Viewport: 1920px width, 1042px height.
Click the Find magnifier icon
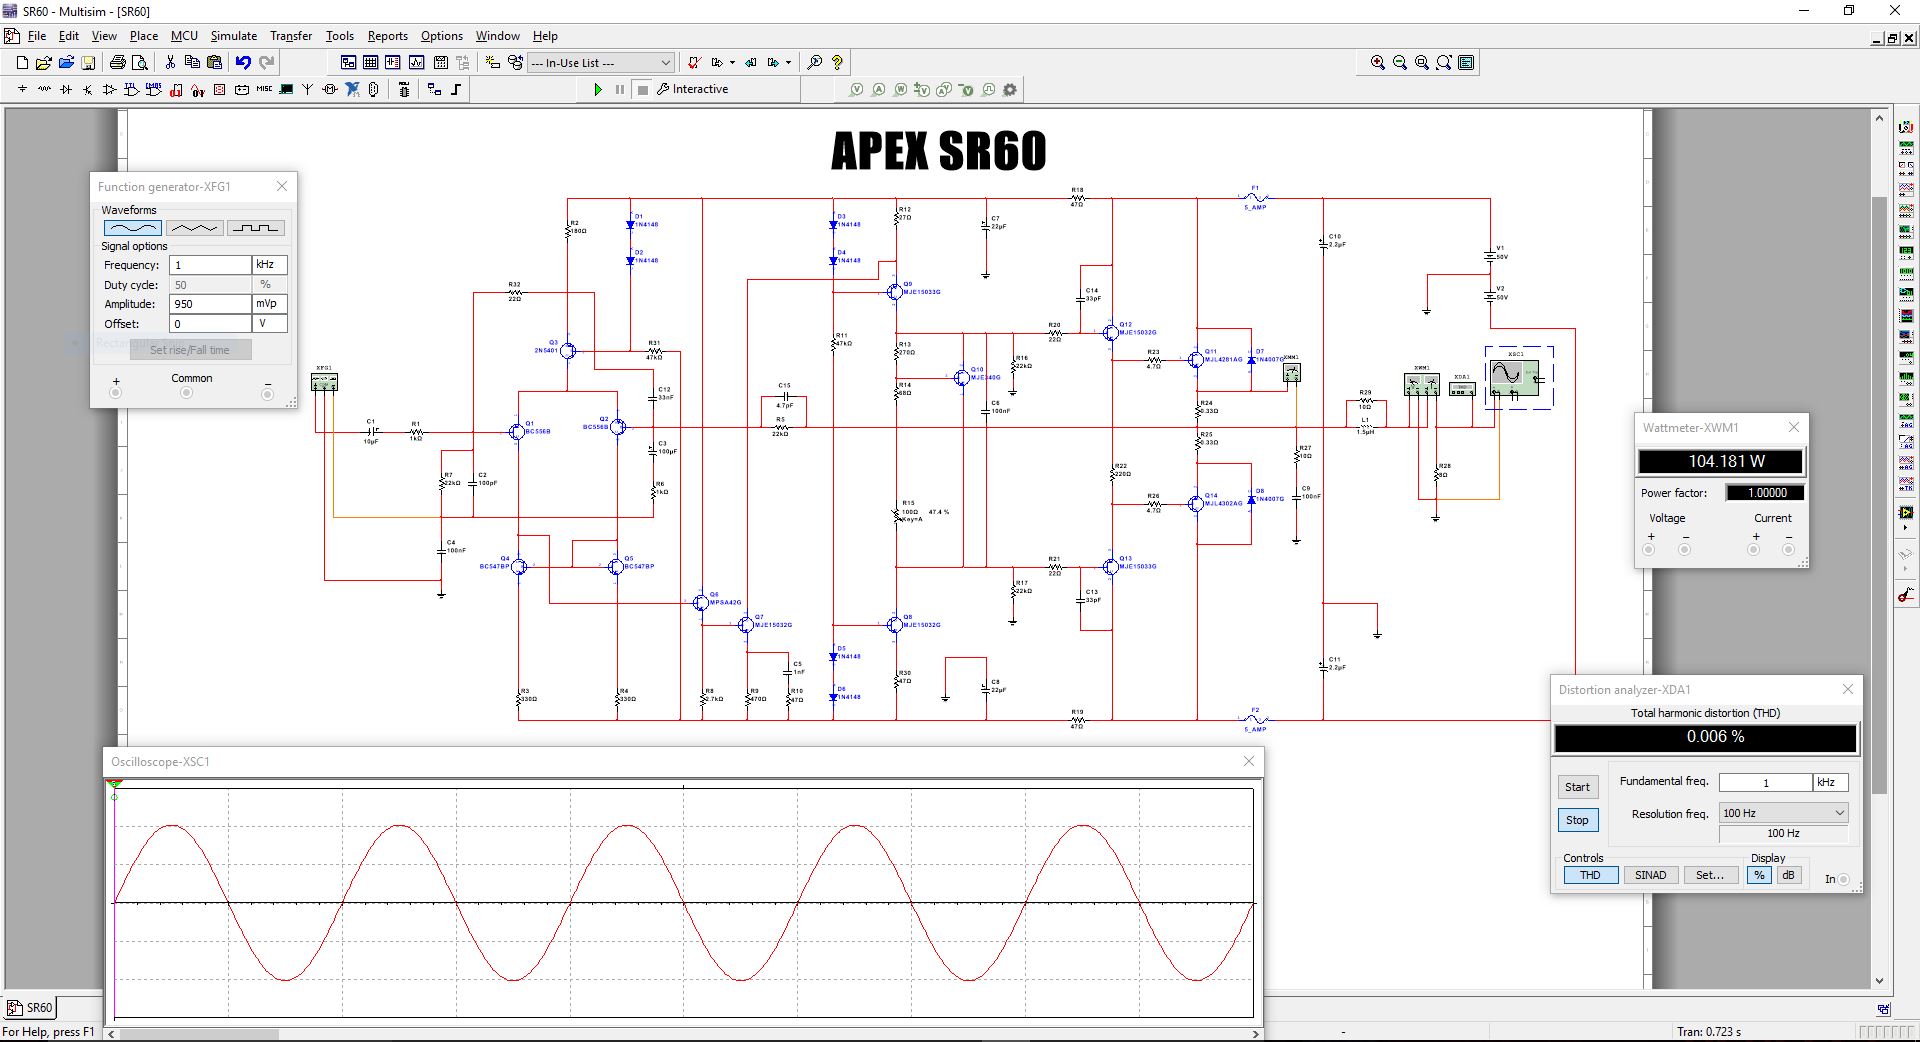(815, 62)
